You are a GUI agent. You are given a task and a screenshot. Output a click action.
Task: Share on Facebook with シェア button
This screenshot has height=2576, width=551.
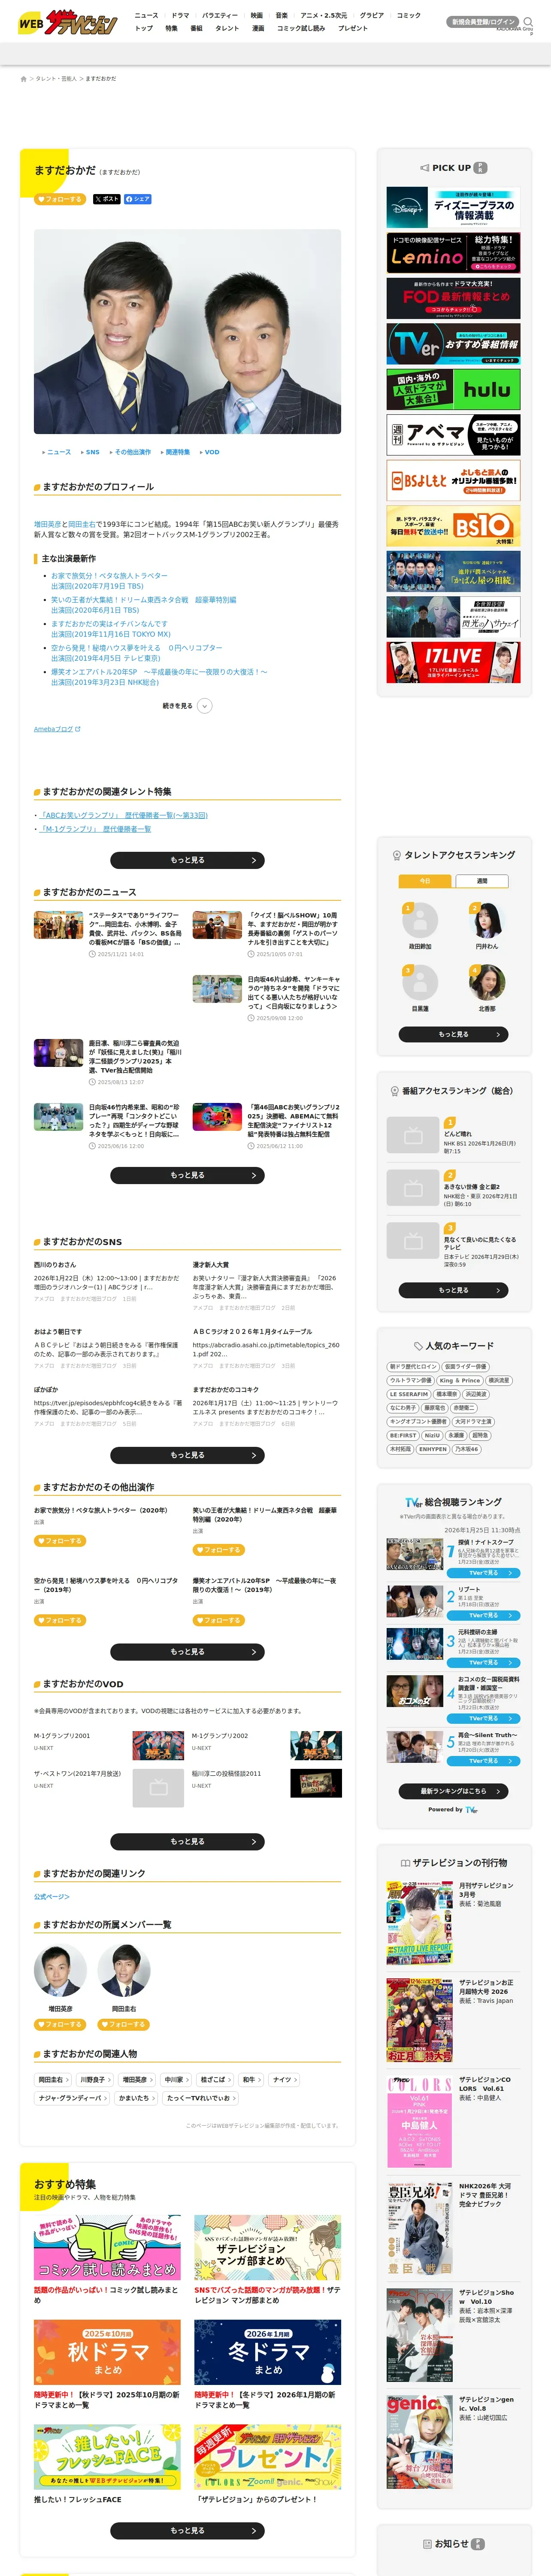(138, 199)
